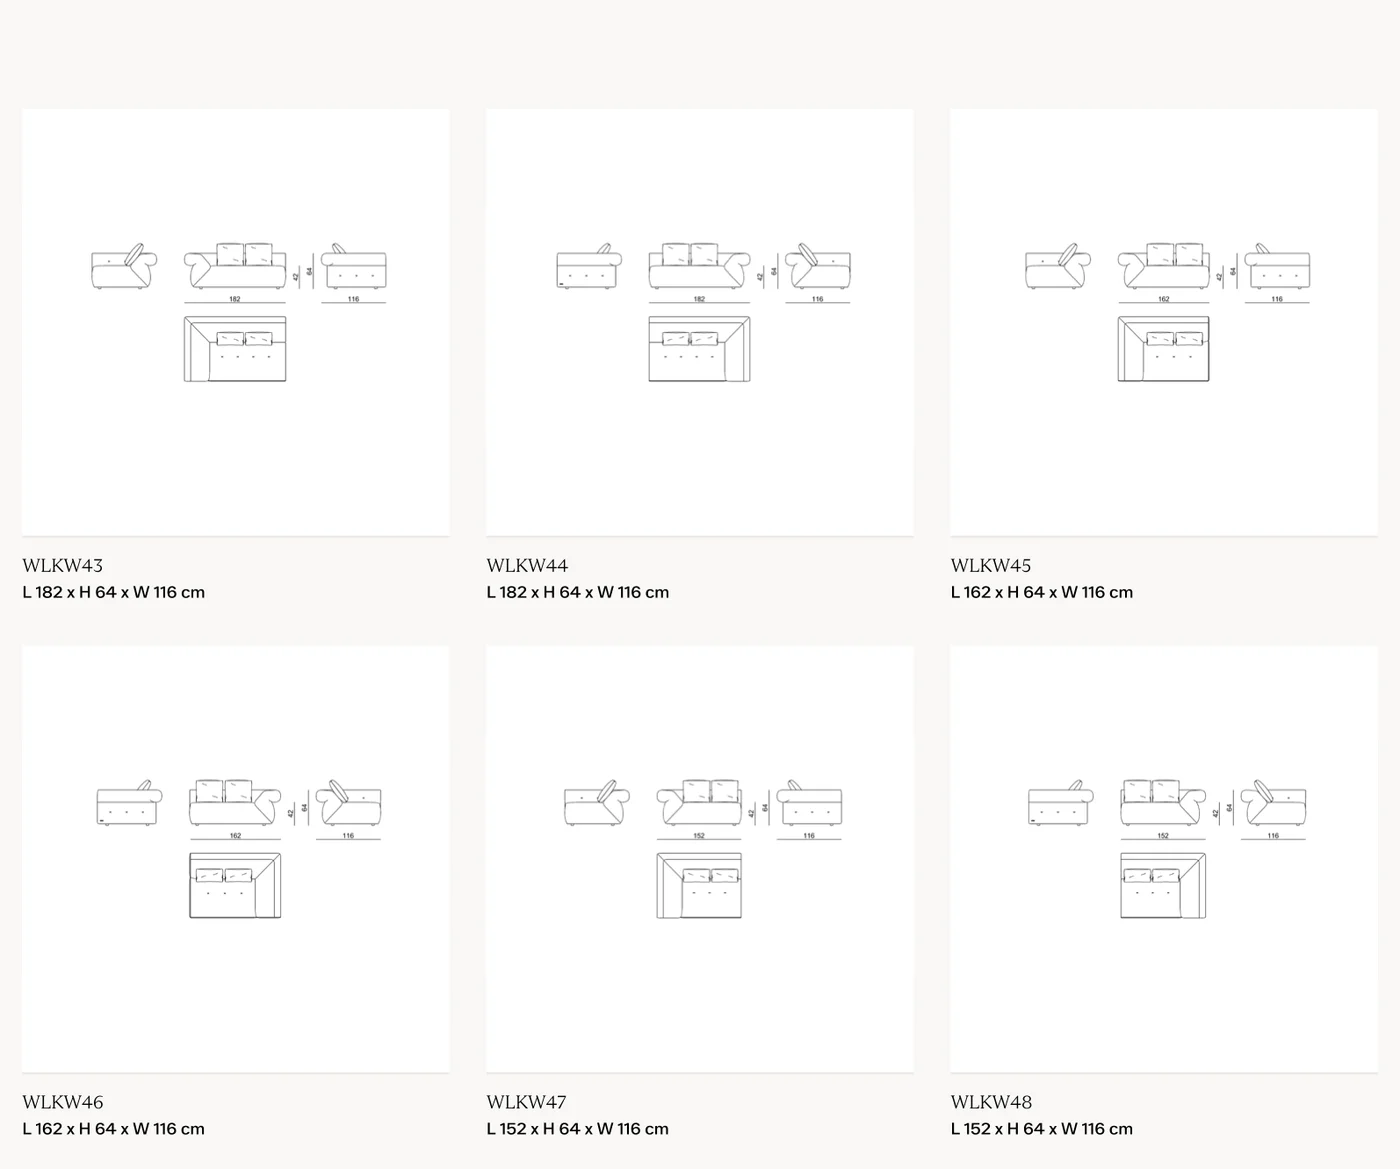Select the WLKW47 drawing thumbnail

[x=700, y=859]
